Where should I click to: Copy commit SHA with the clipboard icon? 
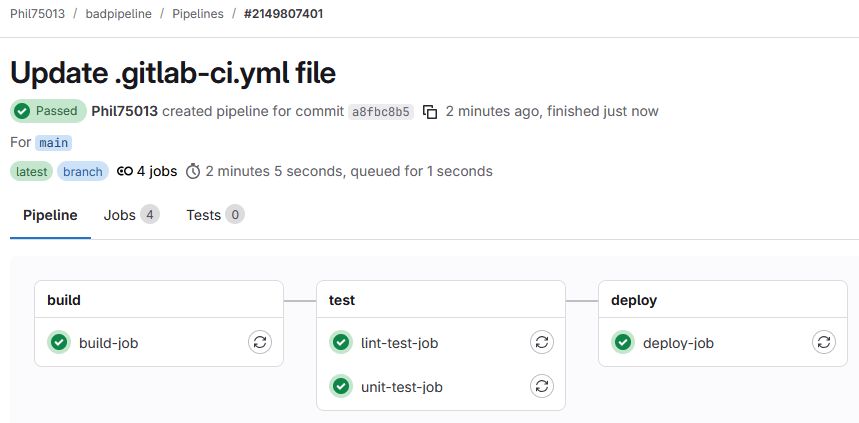point(430,111)
